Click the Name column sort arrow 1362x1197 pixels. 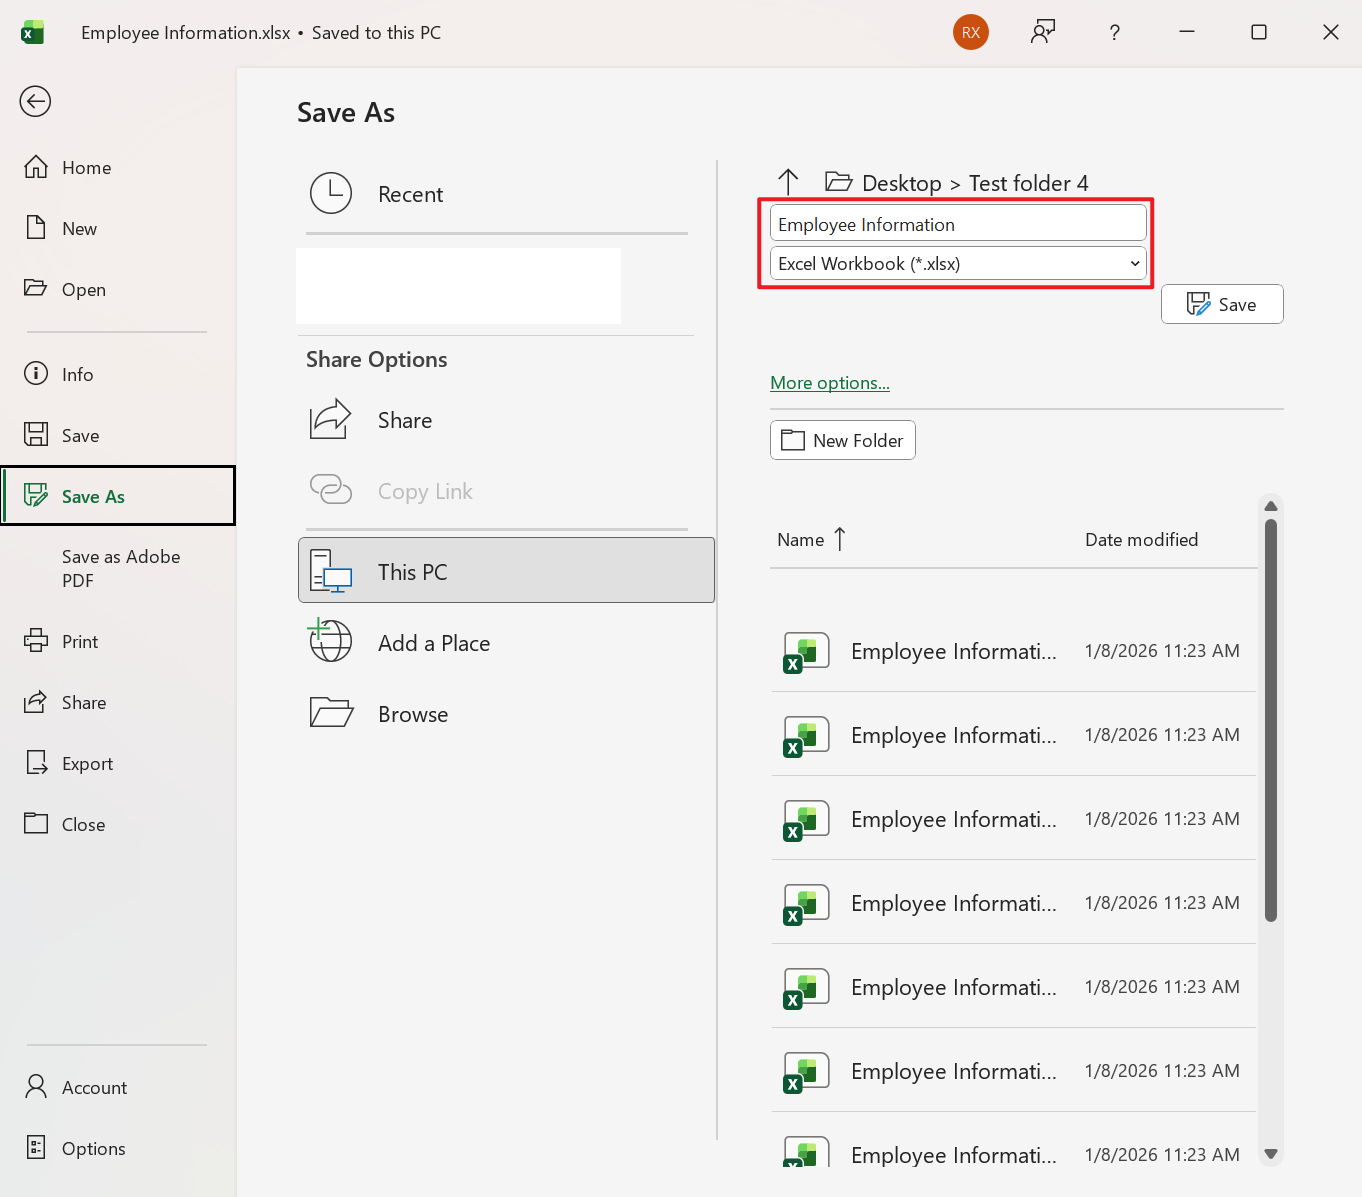pyautogui.click(x=837, y=539)
